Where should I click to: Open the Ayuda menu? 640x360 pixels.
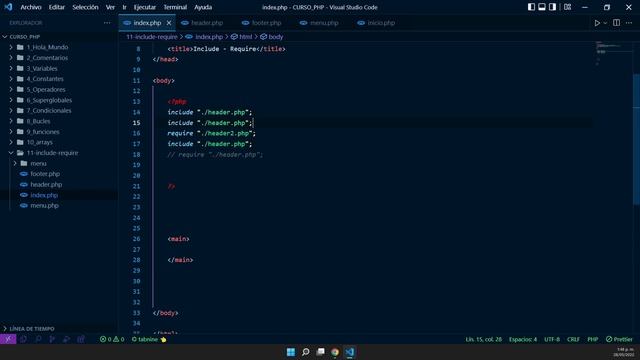(x=203, y=7)
